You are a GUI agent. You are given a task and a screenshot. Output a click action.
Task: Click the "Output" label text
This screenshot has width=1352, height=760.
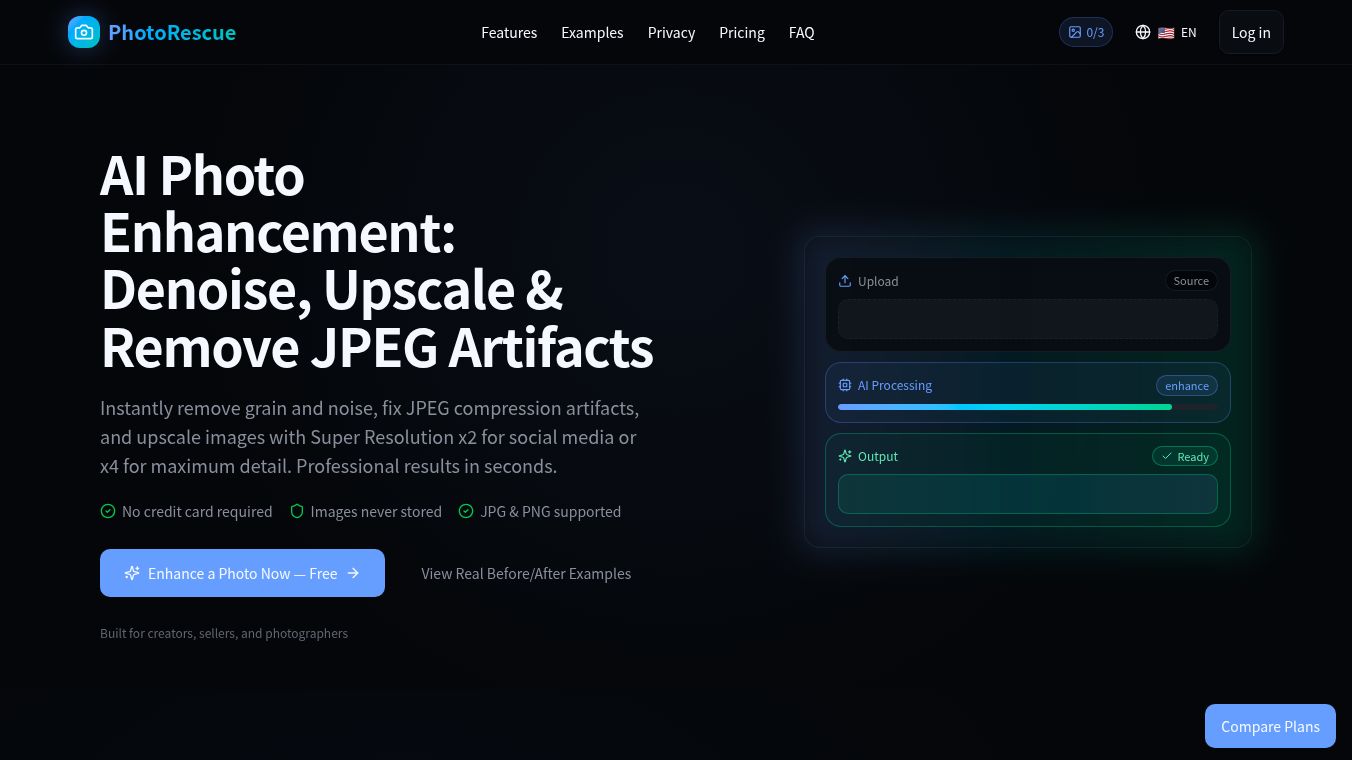[878, 456]
